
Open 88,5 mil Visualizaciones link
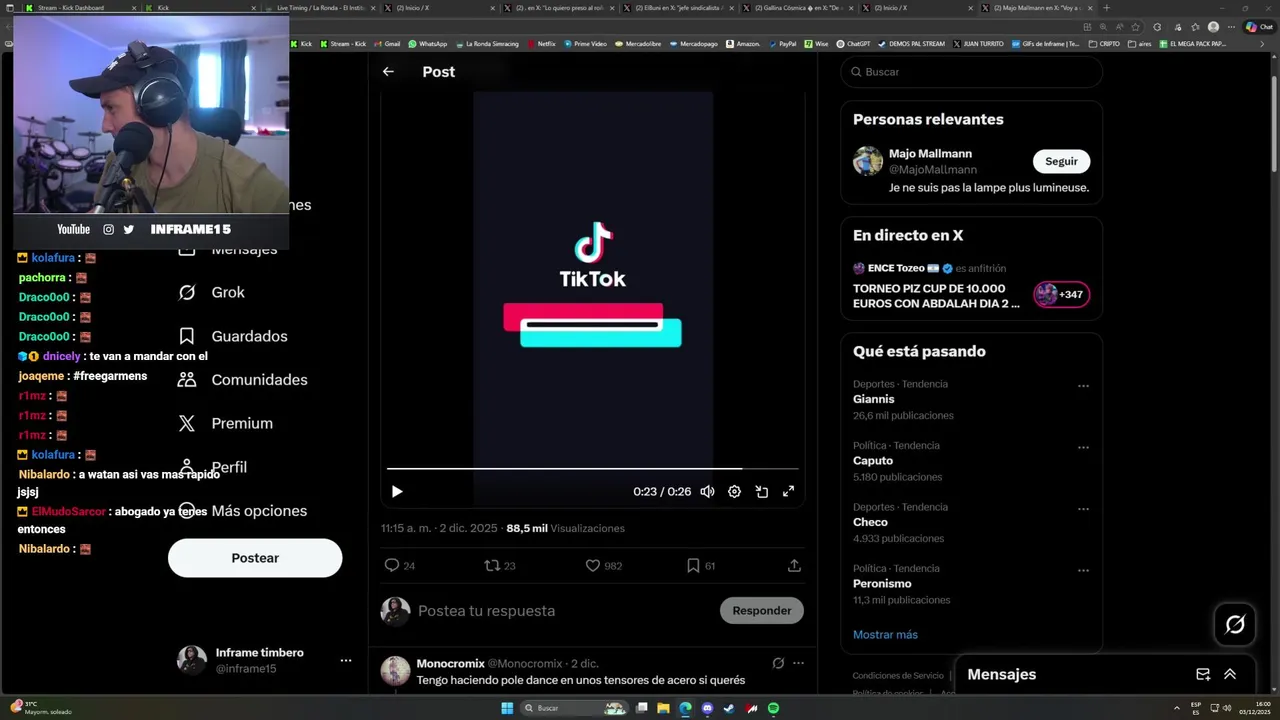click(565, 529)
